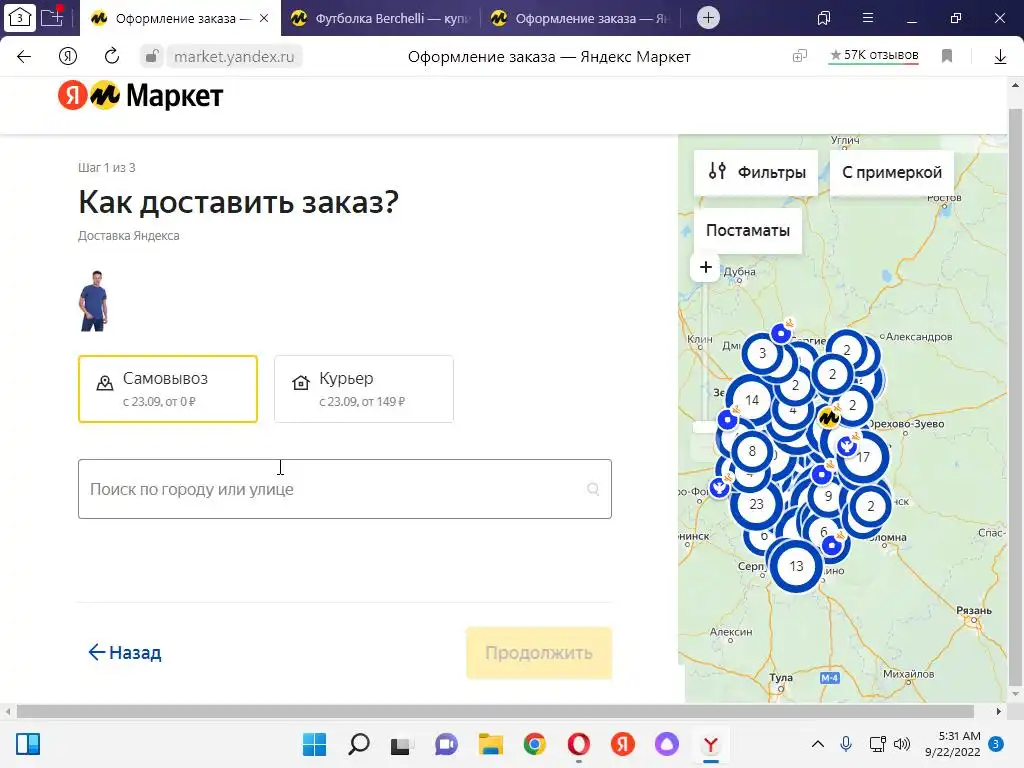Open the collections icon in title bar
The height and width of the screenshot is (768, 1024).
click(x=824, y=18)
